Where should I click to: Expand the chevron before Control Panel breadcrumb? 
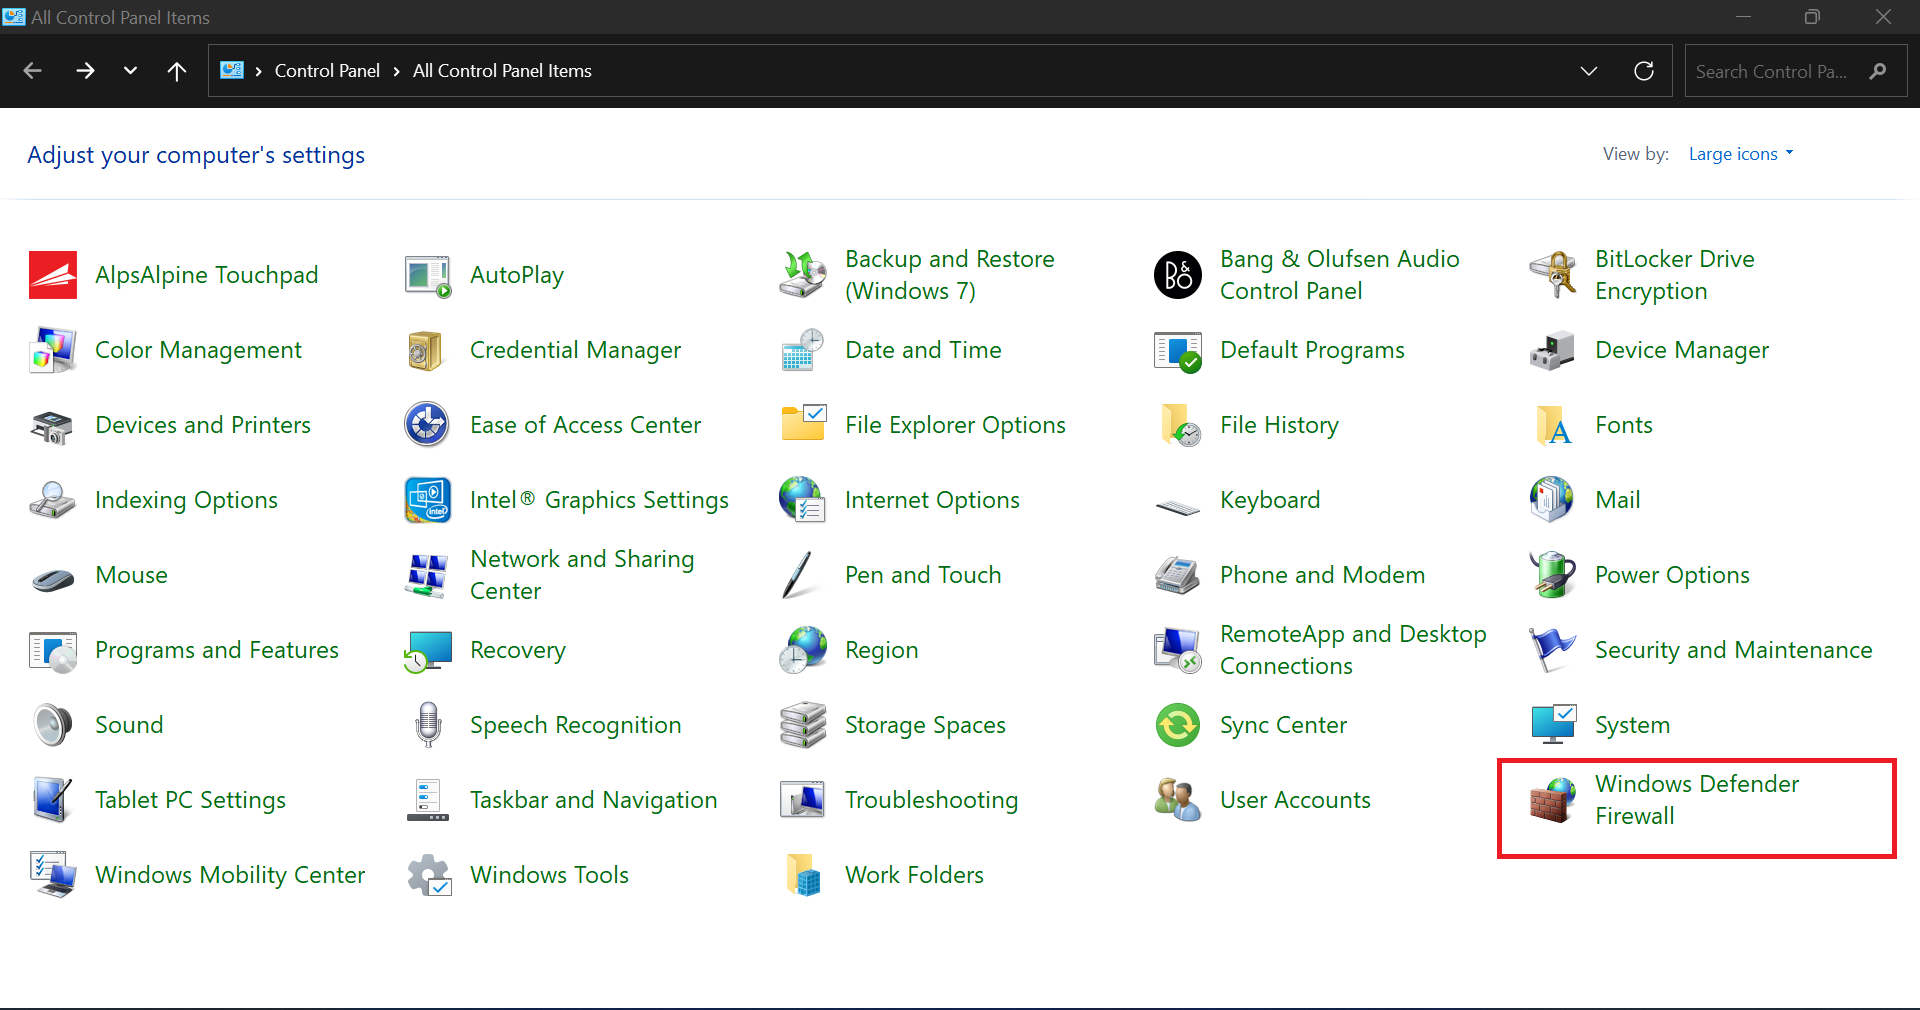pos(258,71)
